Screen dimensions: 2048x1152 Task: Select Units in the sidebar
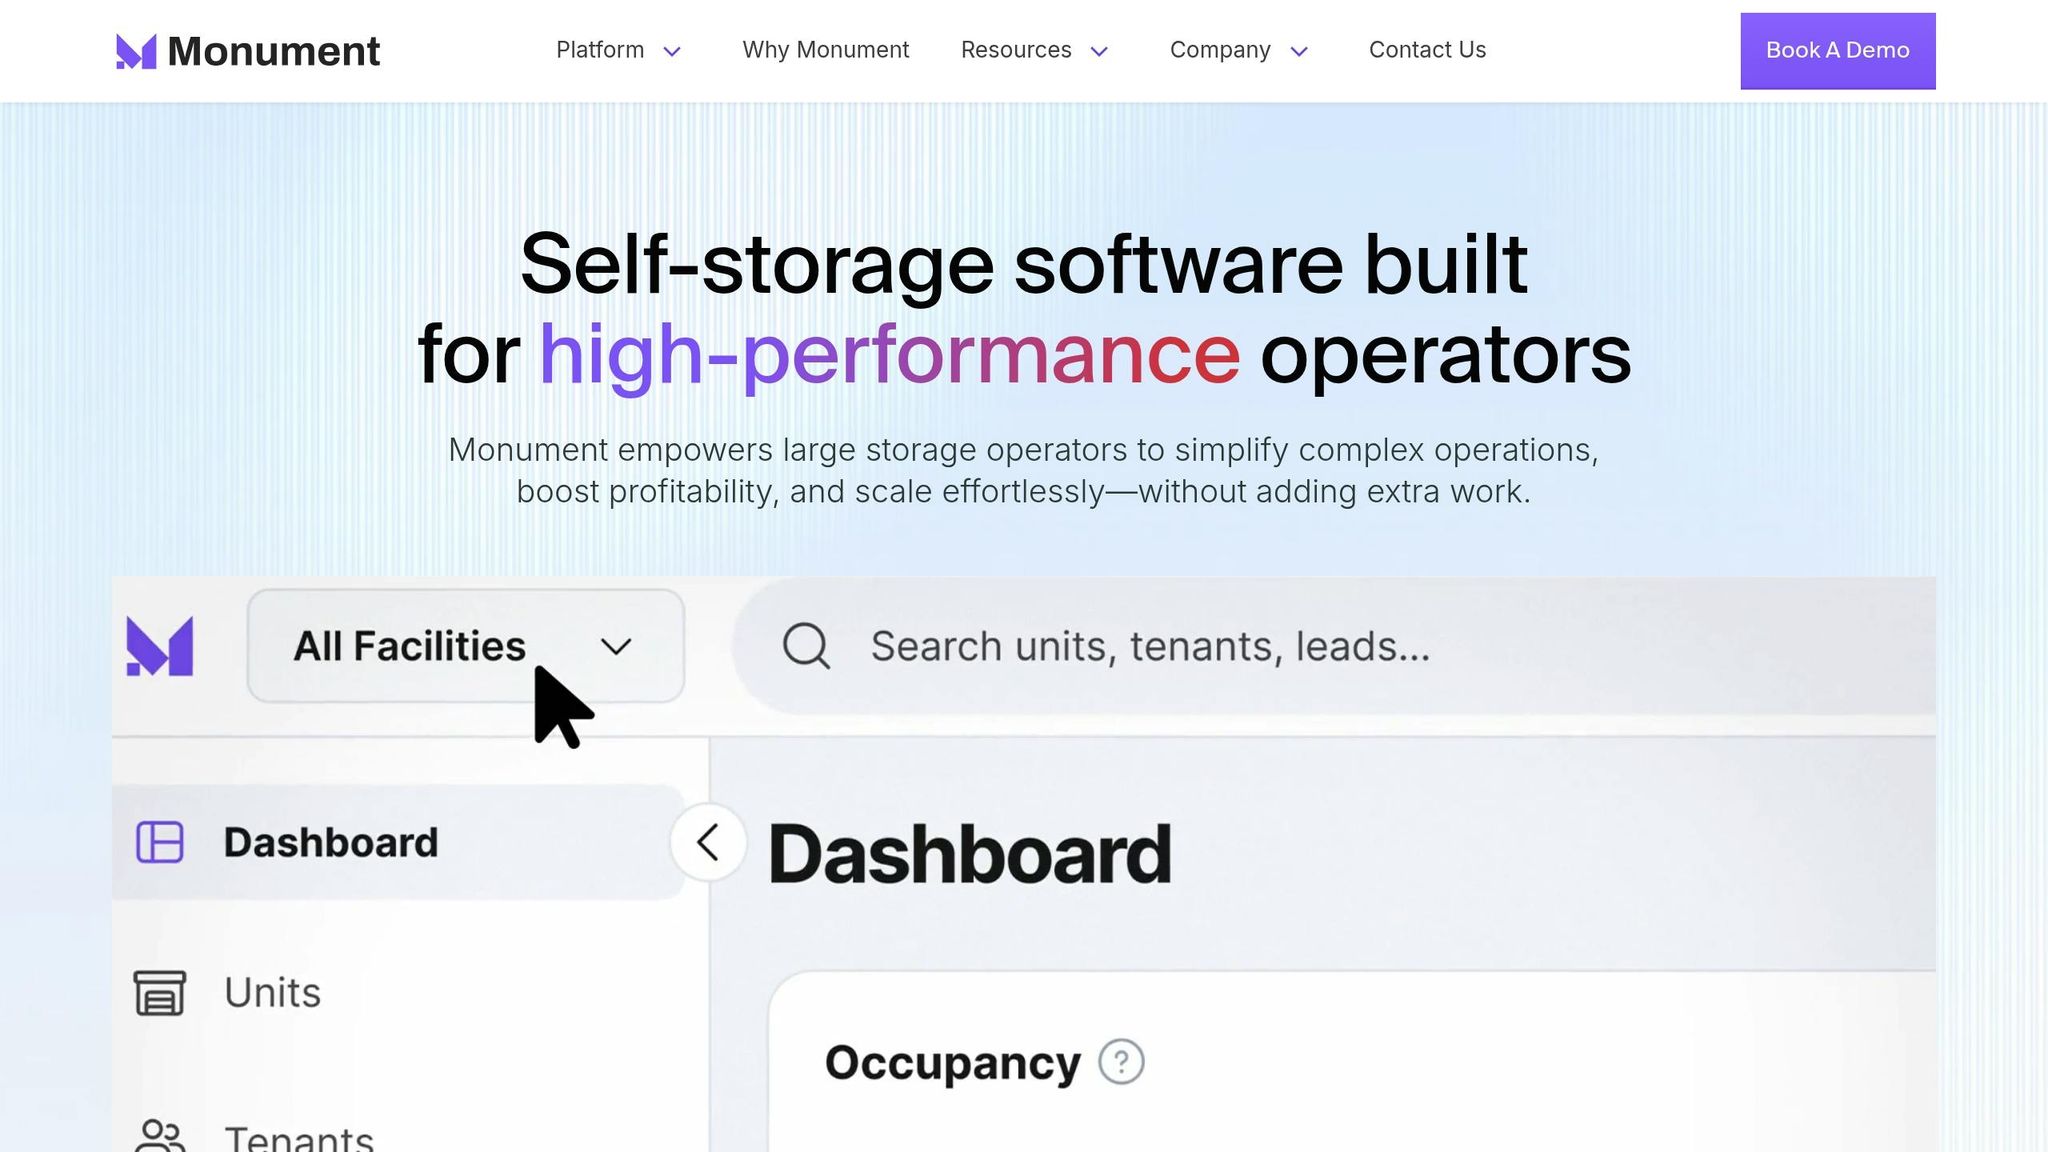272,992
